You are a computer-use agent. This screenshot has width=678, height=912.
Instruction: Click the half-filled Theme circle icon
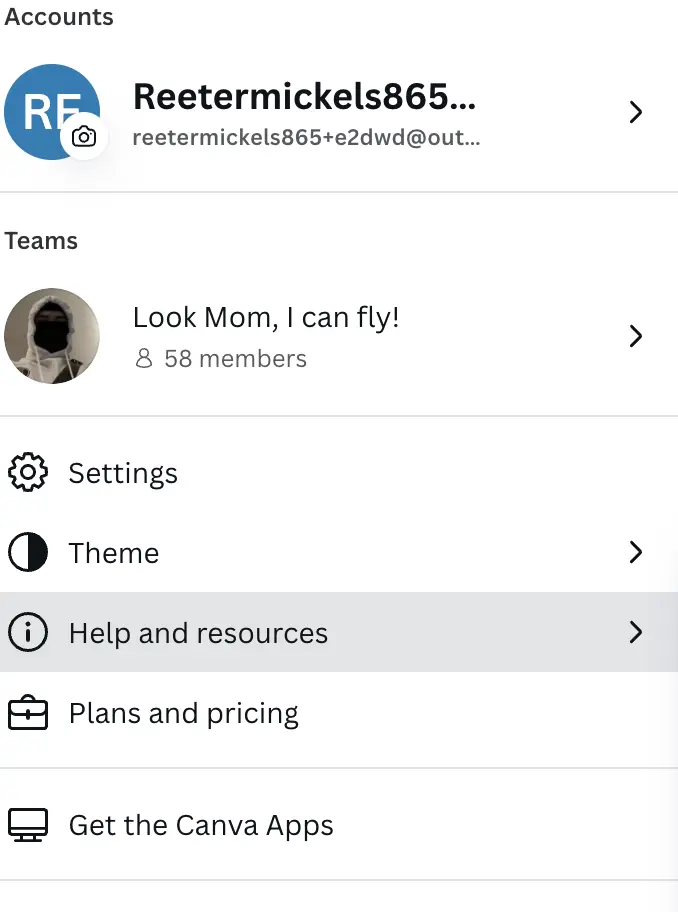[x=28, y=552]
